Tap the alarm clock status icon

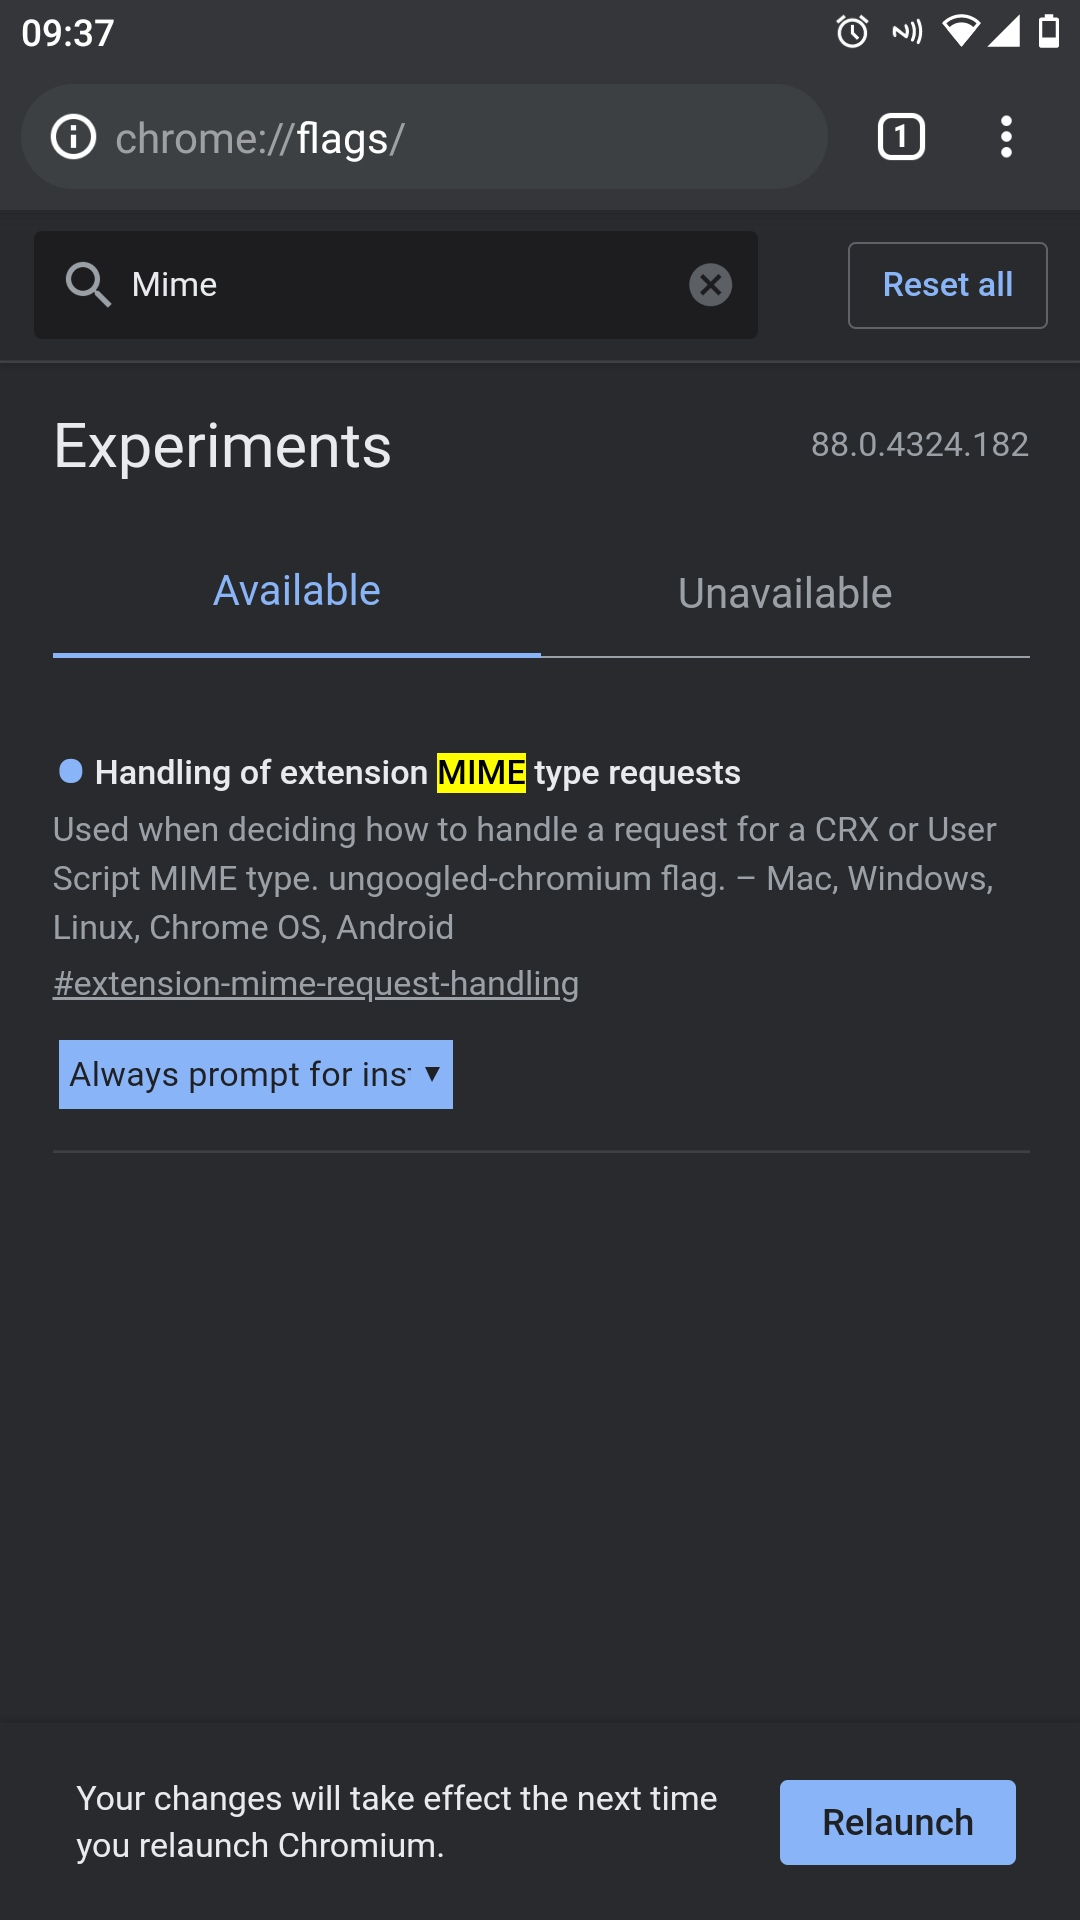852,32
